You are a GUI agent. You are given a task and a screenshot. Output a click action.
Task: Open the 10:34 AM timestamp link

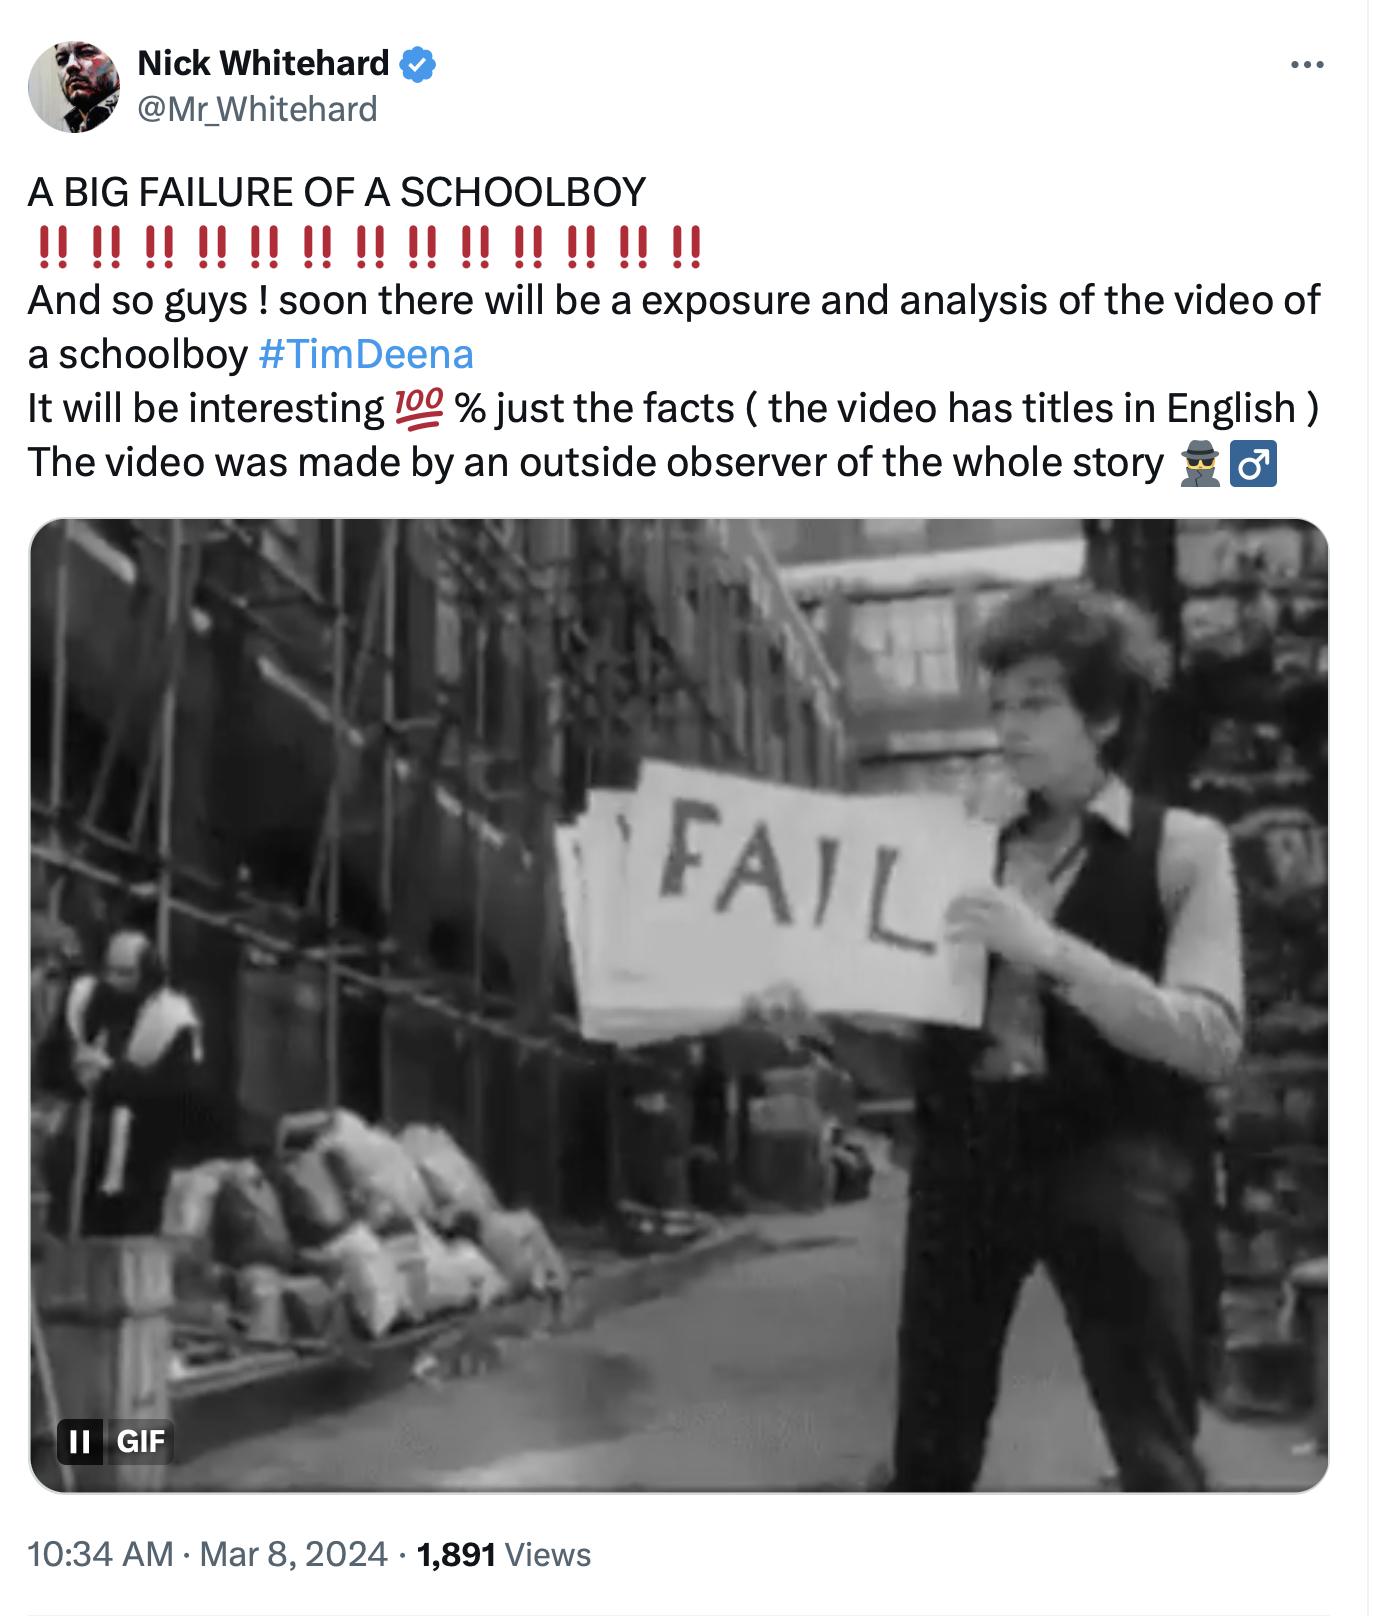(101, 1554)
